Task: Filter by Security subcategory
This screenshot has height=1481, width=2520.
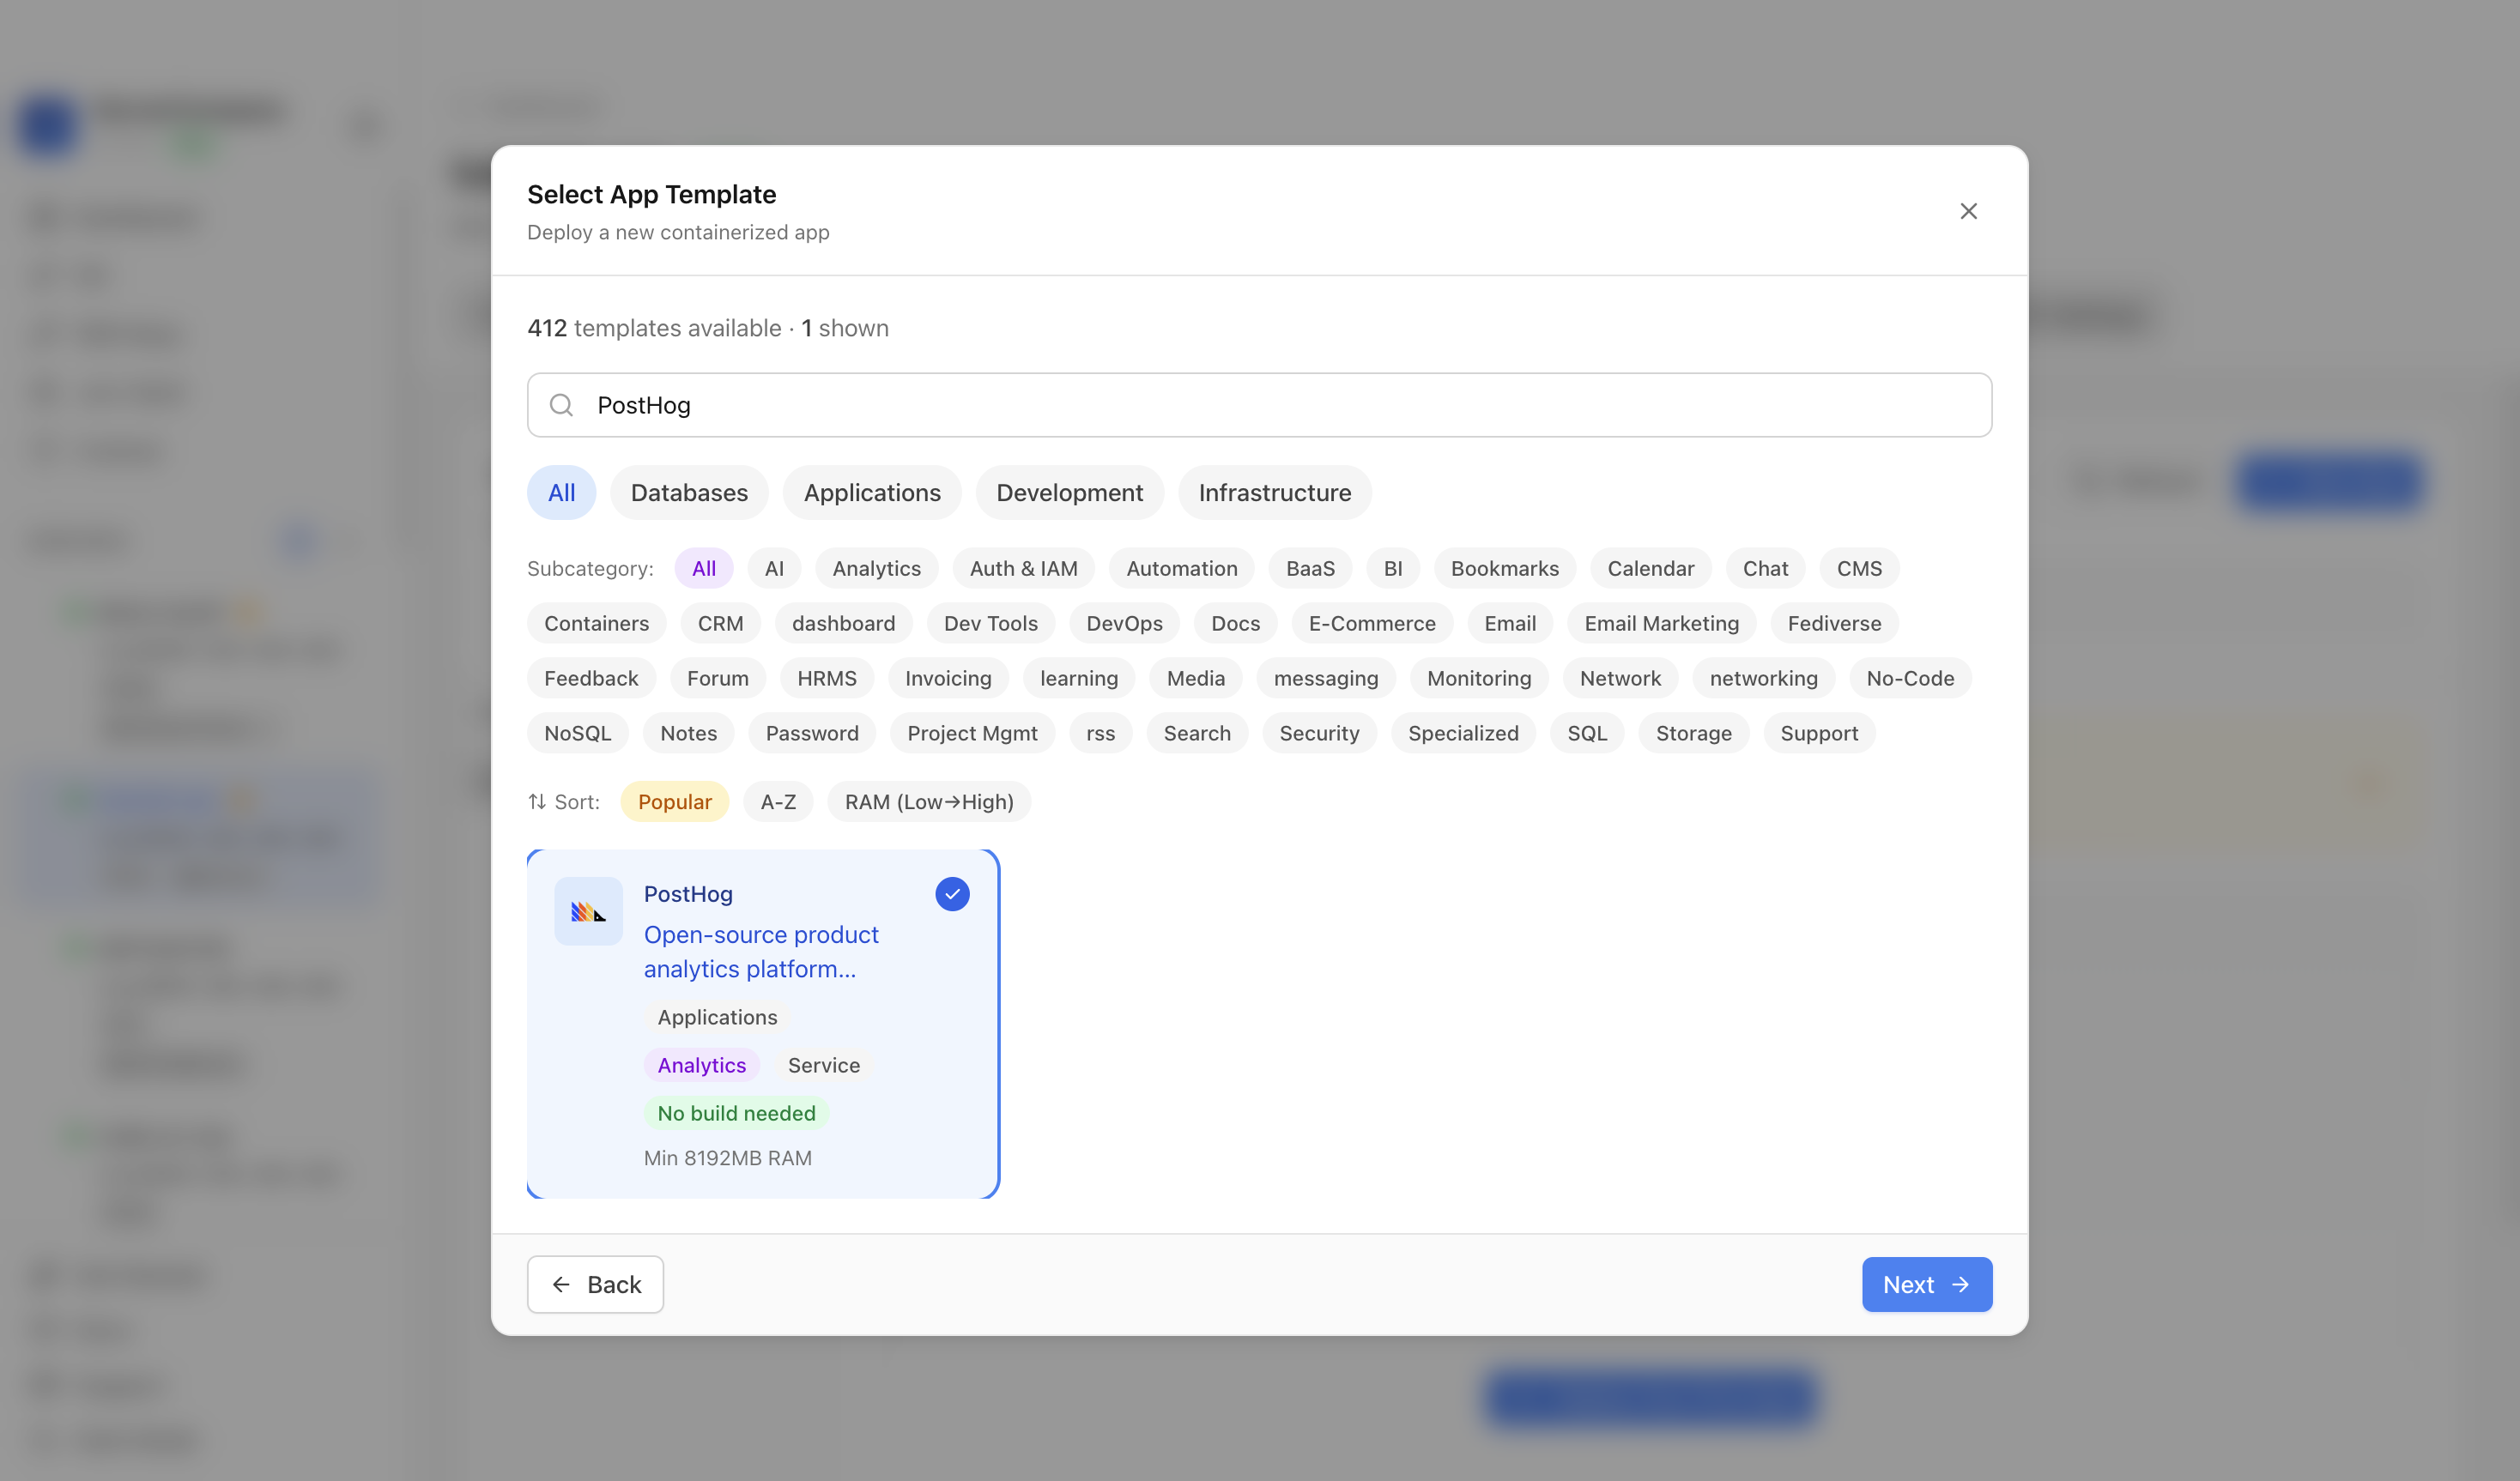Action: [1319, 733]
